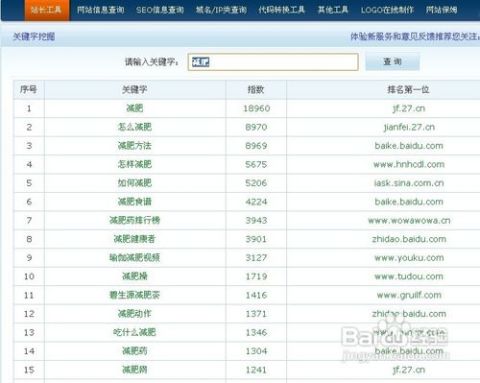480x383 pixels.
Task: Click the iask.sina.com.cn site entry
Action: pyautogui.click(x=409, y=183)
